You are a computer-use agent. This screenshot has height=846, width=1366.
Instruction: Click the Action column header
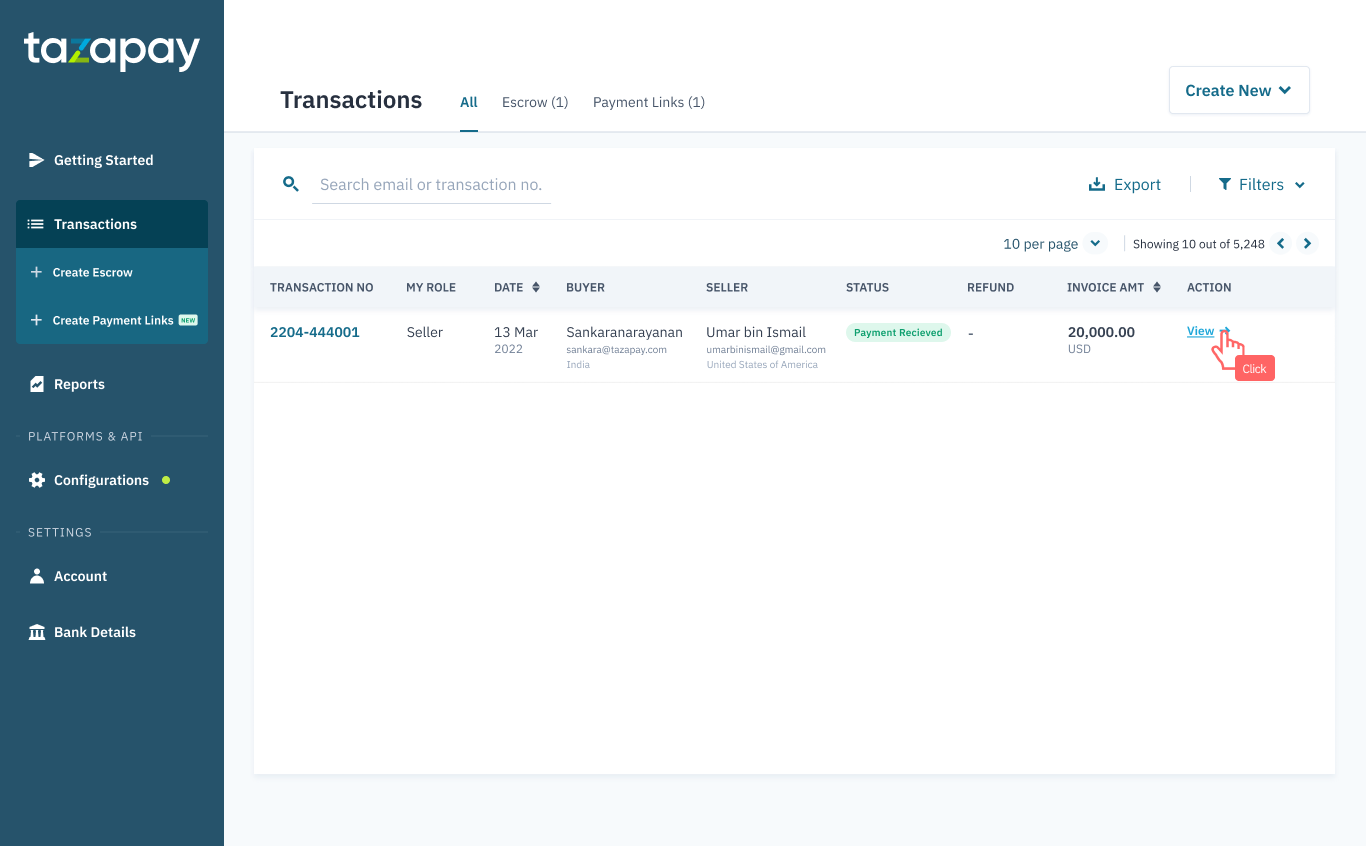(1209, 287)
